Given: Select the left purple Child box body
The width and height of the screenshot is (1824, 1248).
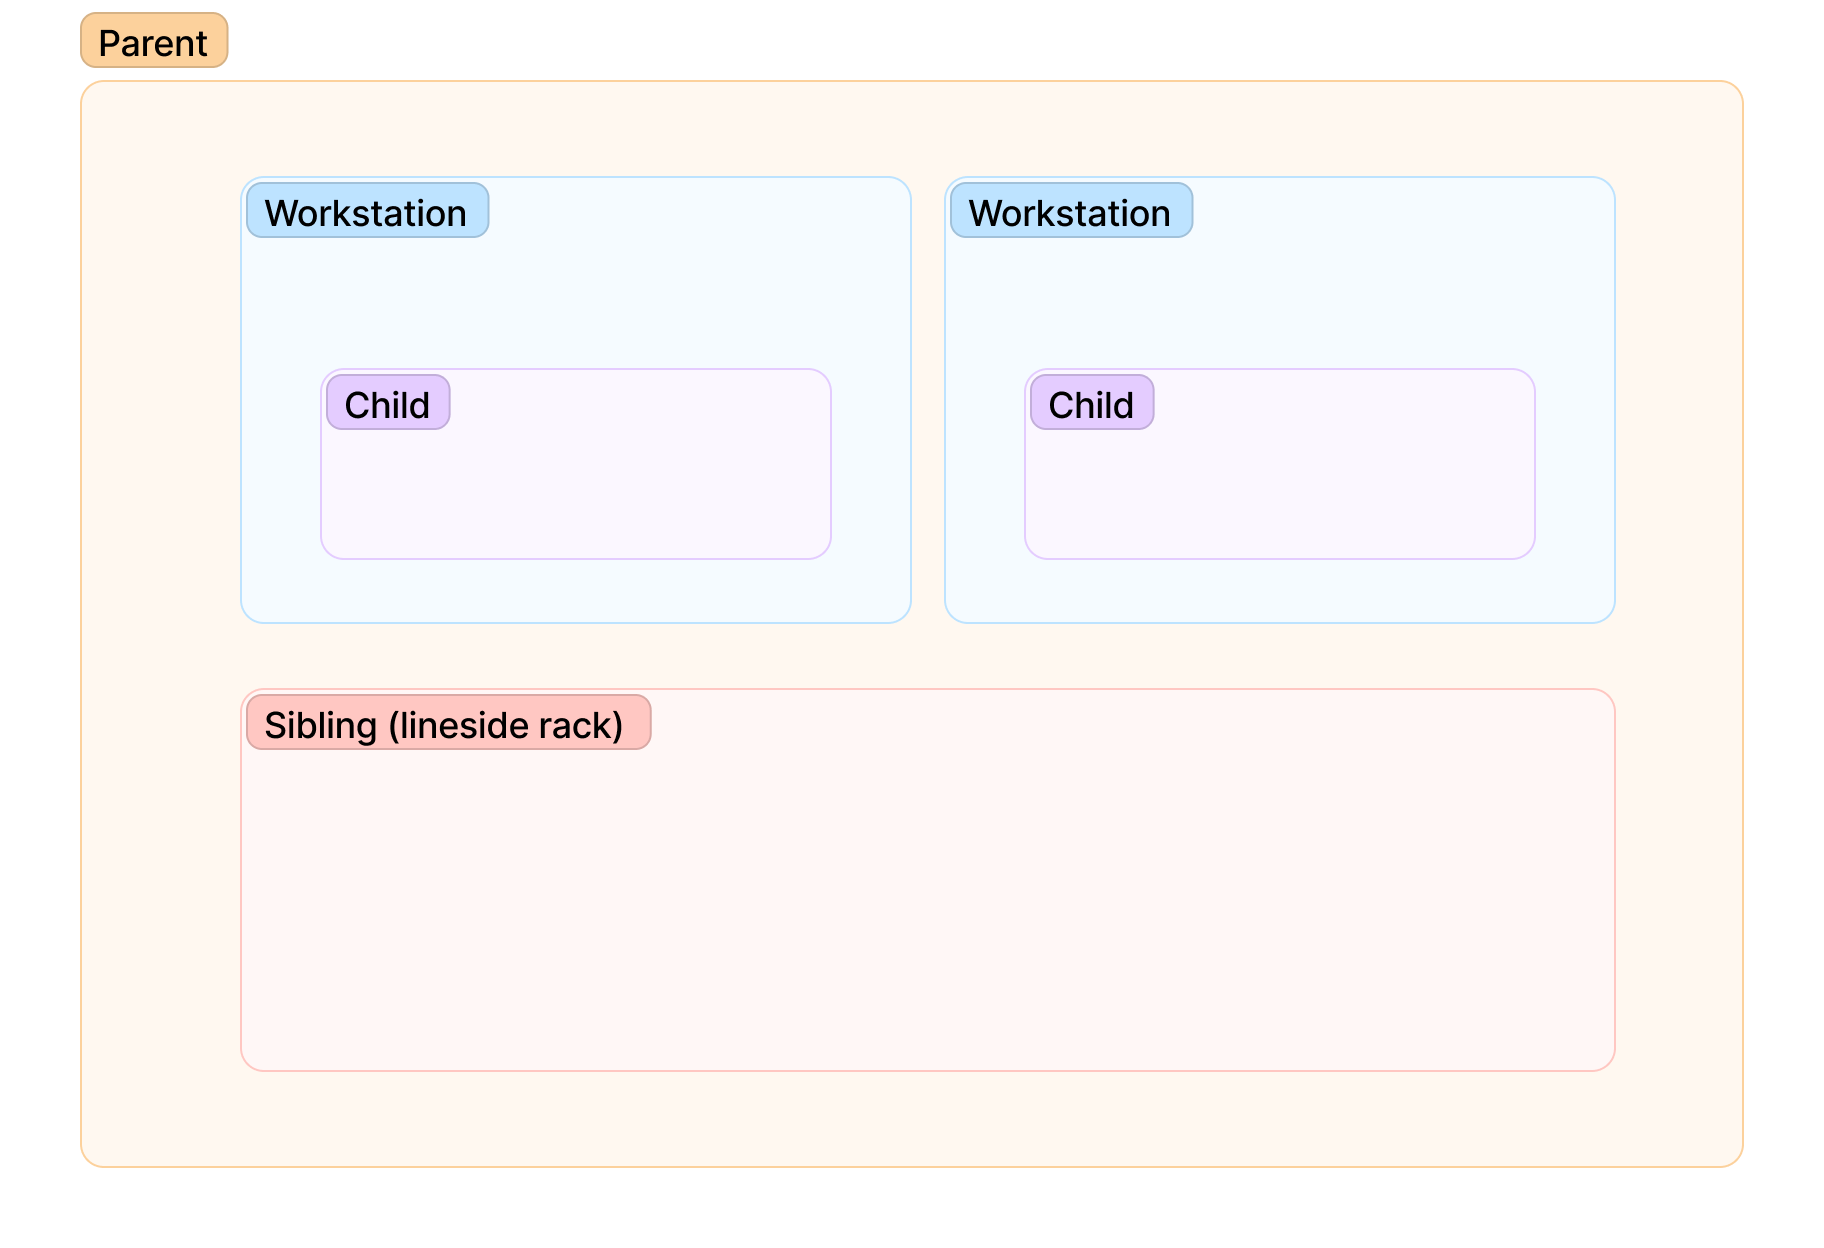Looking at the screenshot, I should tap(576, 490).
